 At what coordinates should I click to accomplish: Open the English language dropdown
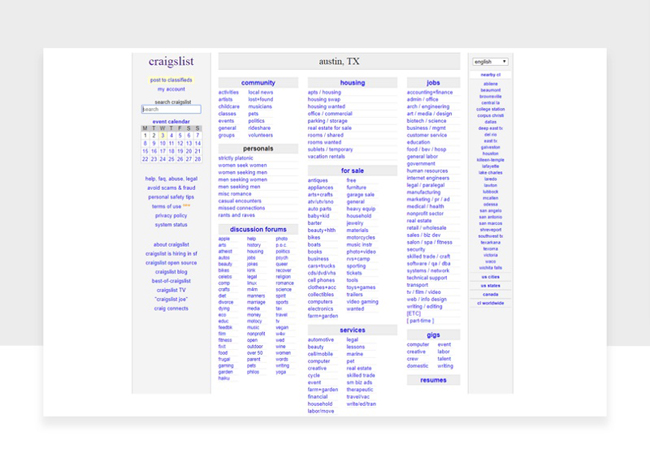click(x=490, y=62)
